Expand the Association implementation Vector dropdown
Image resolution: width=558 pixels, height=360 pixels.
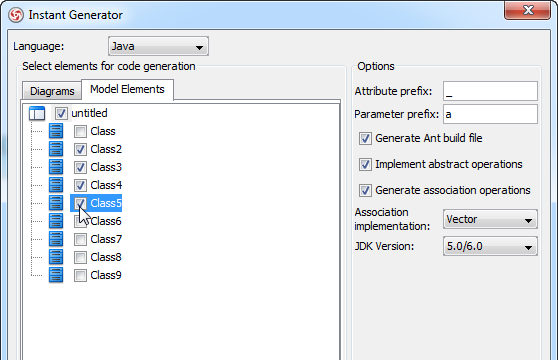(x=490, y=219)
